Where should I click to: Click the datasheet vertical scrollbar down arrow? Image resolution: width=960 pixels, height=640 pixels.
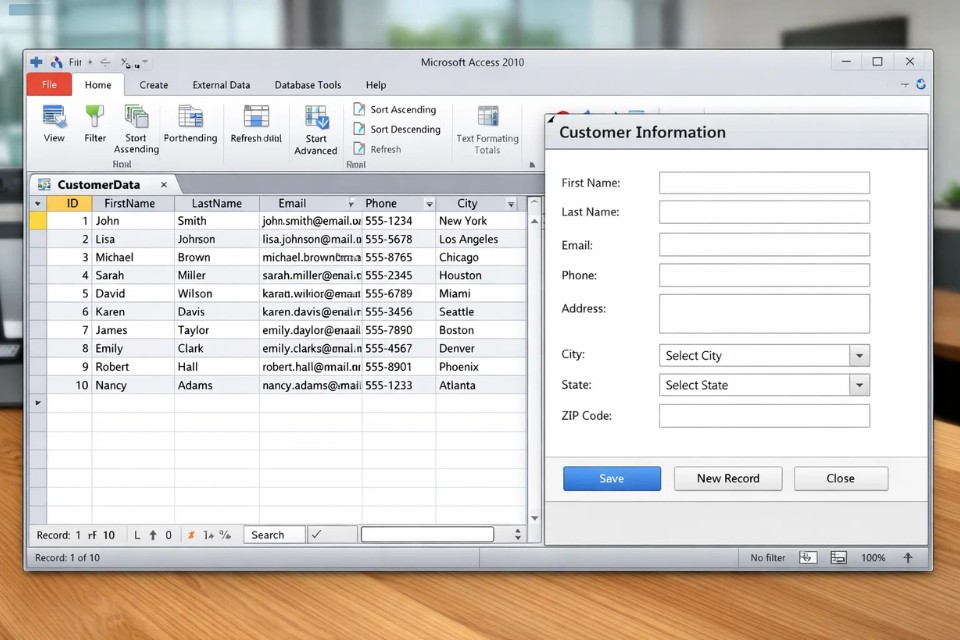pyautogui.click(x=534, y=517)
